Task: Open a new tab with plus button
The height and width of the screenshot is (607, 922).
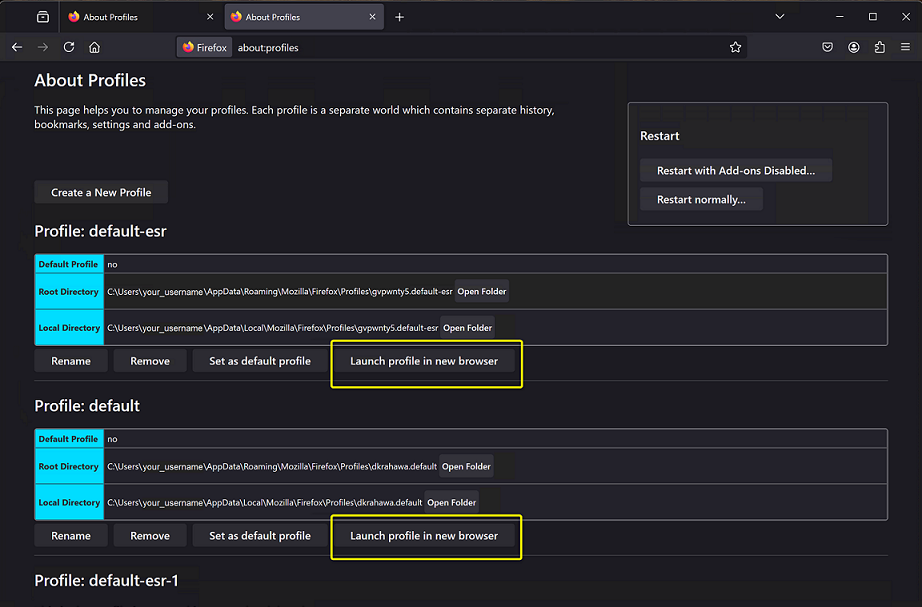Action: click(399, 17)
